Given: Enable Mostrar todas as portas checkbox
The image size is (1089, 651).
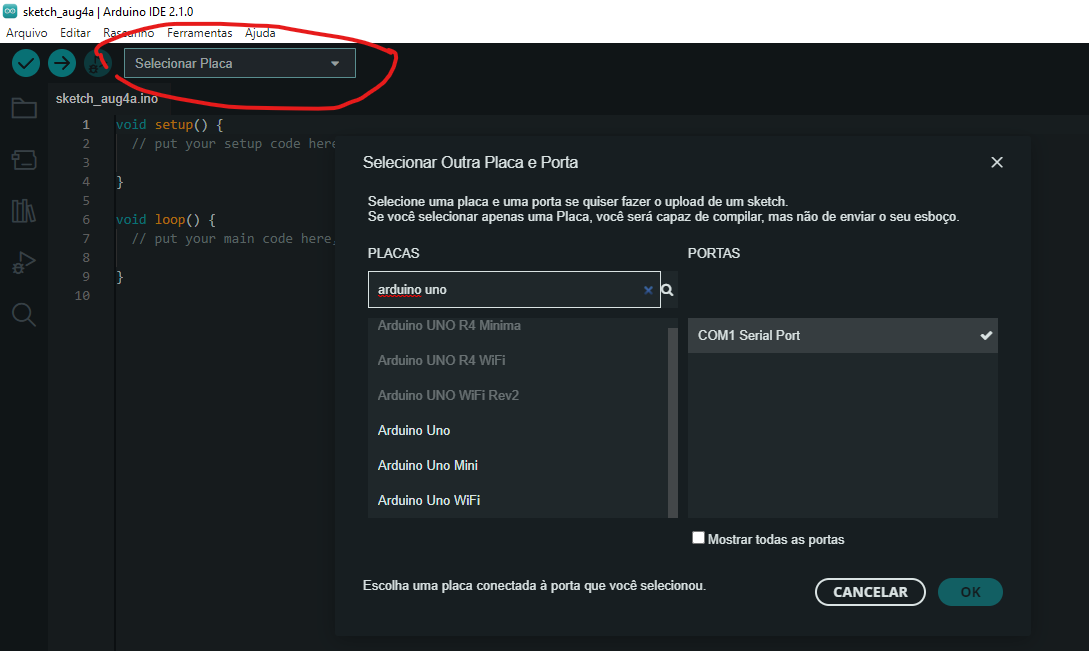Looking at the screenshot, I should coord(698,538).
